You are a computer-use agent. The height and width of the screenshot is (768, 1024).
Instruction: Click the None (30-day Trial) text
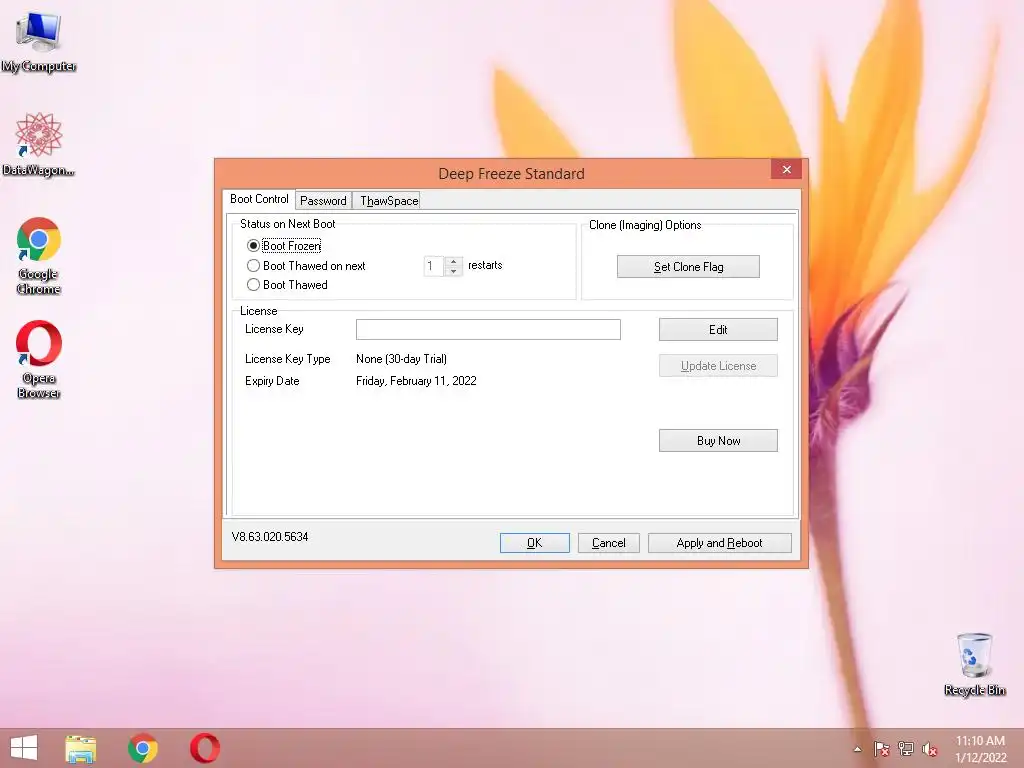(x=401, y=359)
